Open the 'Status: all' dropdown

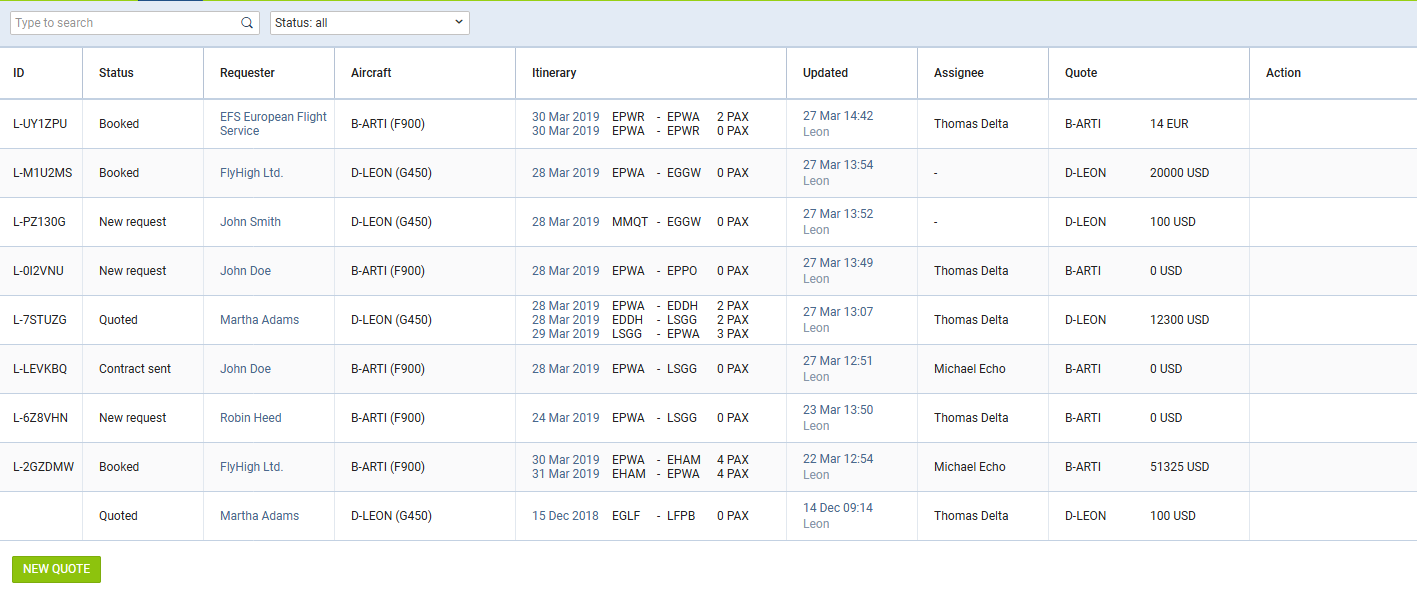pos(370,23)
